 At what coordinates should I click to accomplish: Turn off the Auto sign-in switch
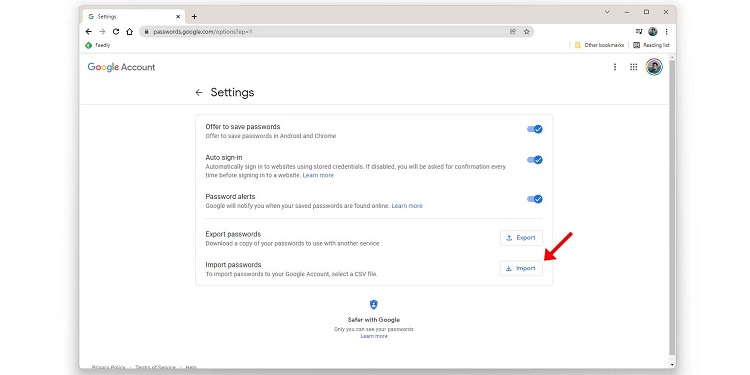click(x=535, y=160)
